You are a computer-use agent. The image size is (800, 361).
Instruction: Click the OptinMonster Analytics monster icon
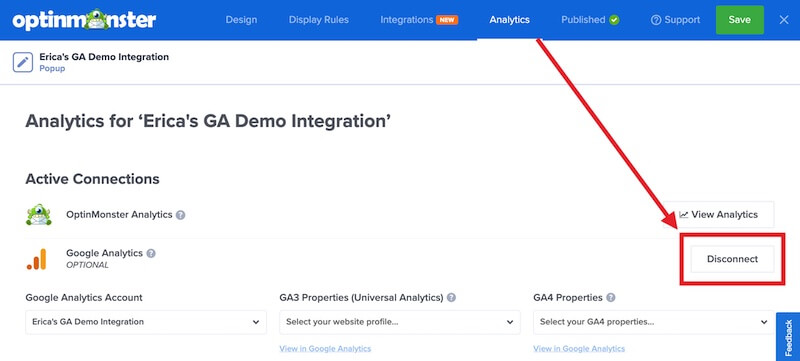[39, 215]
